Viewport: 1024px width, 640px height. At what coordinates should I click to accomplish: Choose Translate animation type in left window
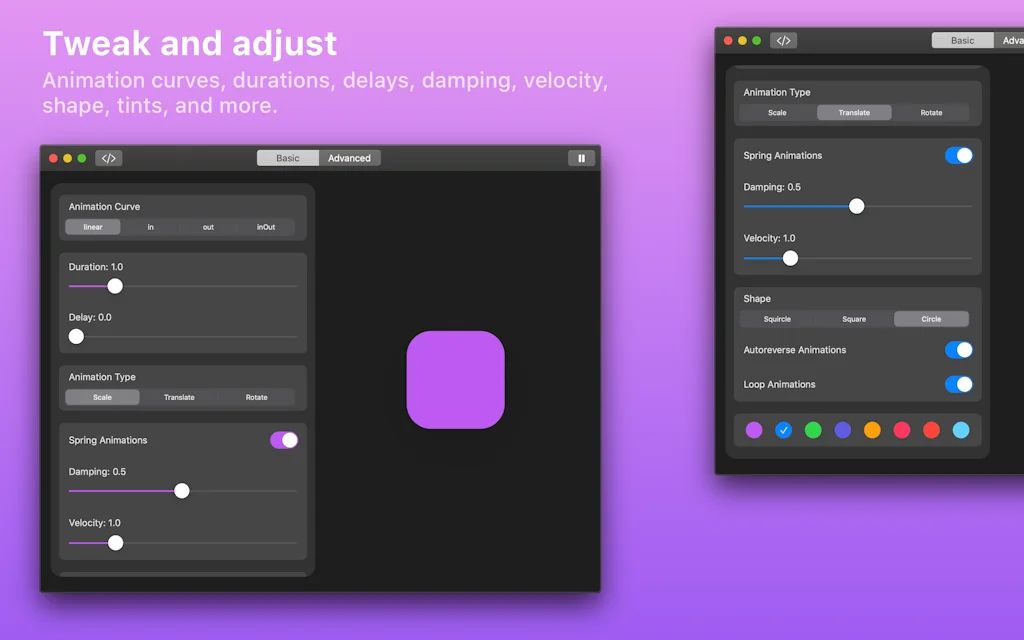(x=180, y=397)
